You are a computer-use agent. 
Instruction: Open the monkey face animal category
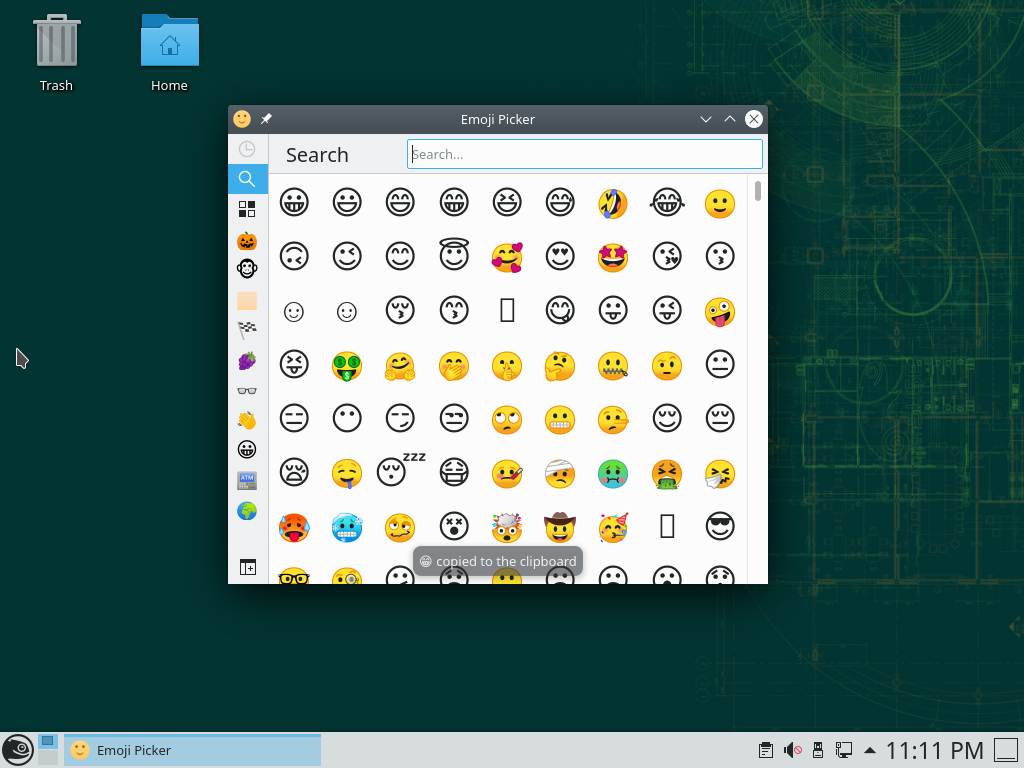pos(247,268)
